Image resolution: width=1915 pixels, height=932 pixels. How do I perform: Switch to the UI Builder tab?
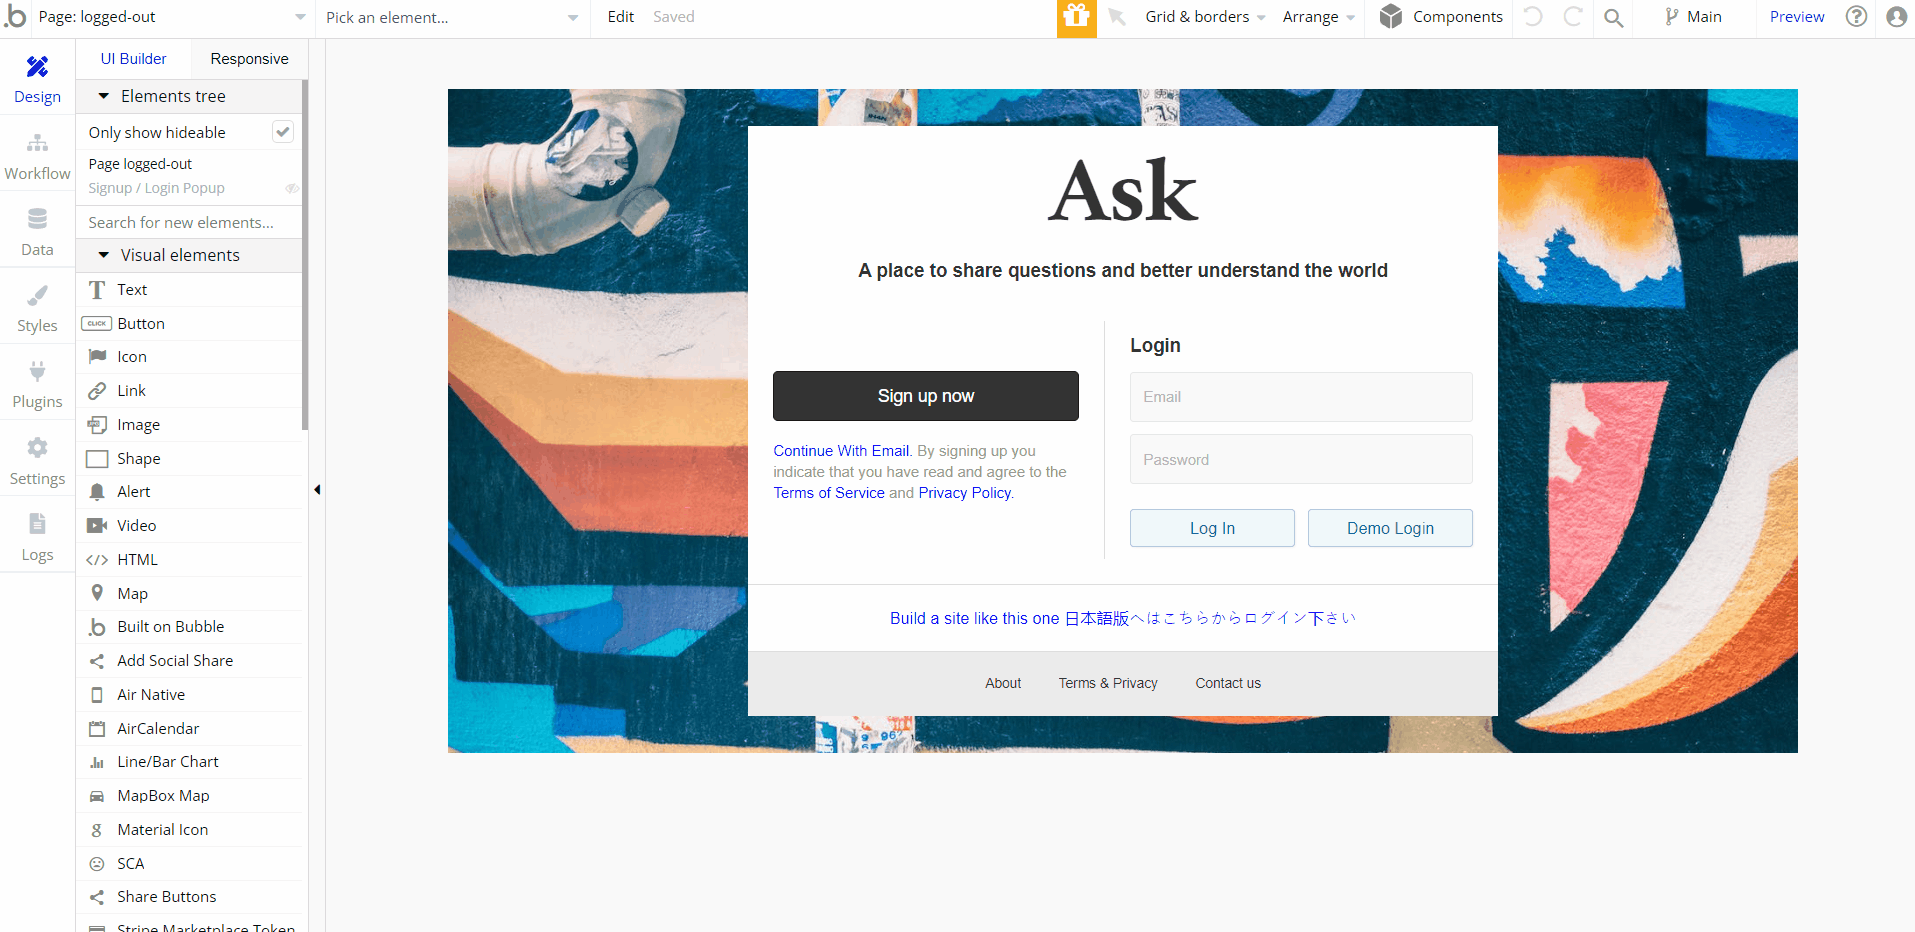[x=133, y=59]
